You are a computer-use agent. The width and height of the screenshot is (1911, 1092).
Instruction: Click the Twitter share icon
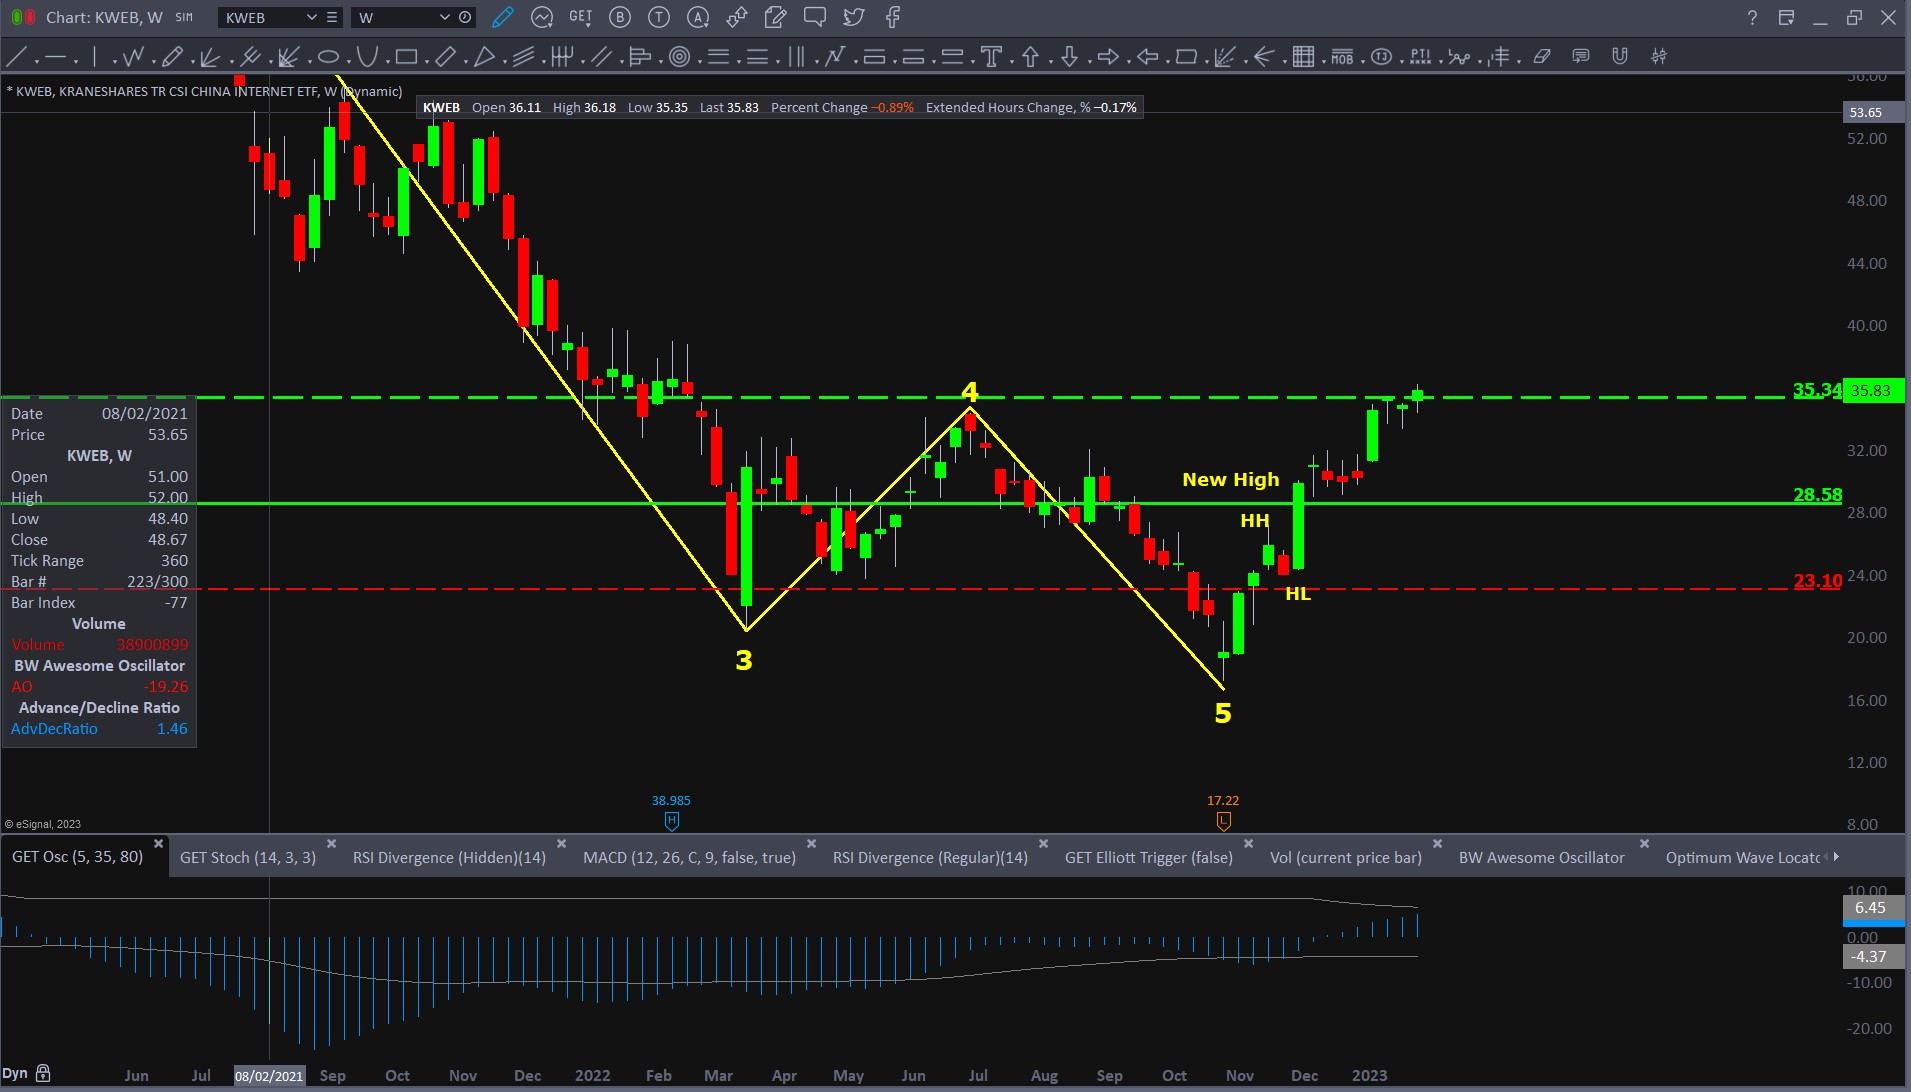coord(853,17)
